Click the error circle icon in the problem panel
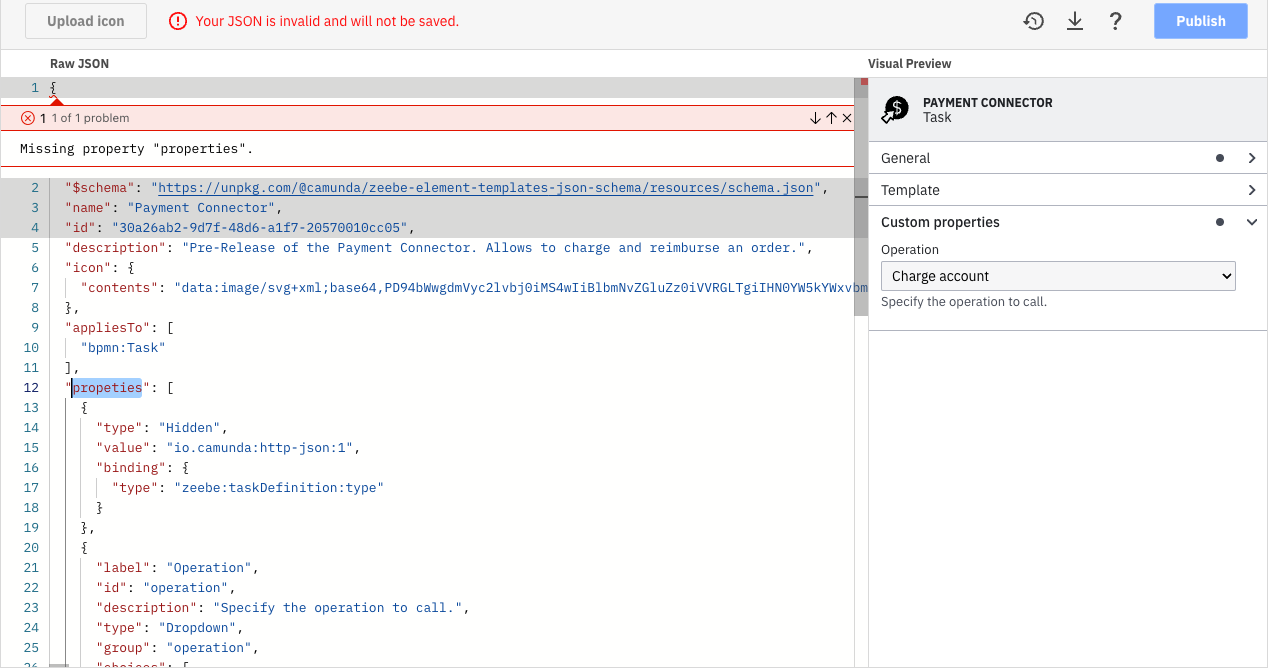The height and width of the screenshot is (668, 1268). pyautogui.click(x=28, y=117)
